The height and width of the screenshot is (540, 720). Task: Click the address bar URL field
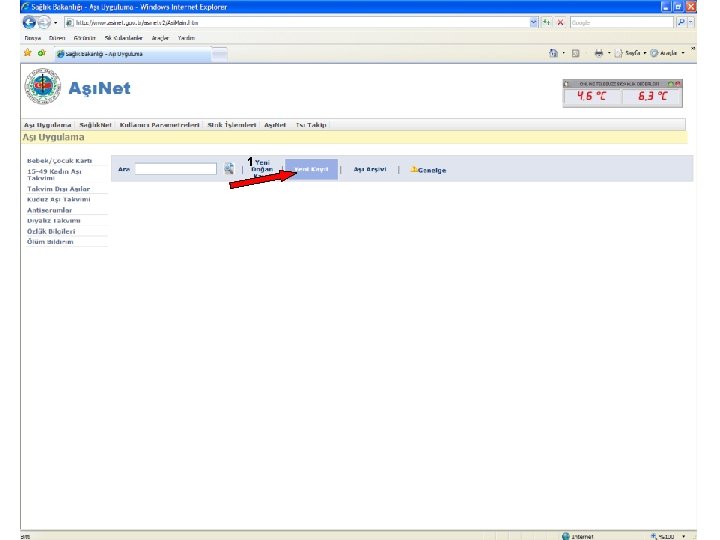click(x=297, y=22)
